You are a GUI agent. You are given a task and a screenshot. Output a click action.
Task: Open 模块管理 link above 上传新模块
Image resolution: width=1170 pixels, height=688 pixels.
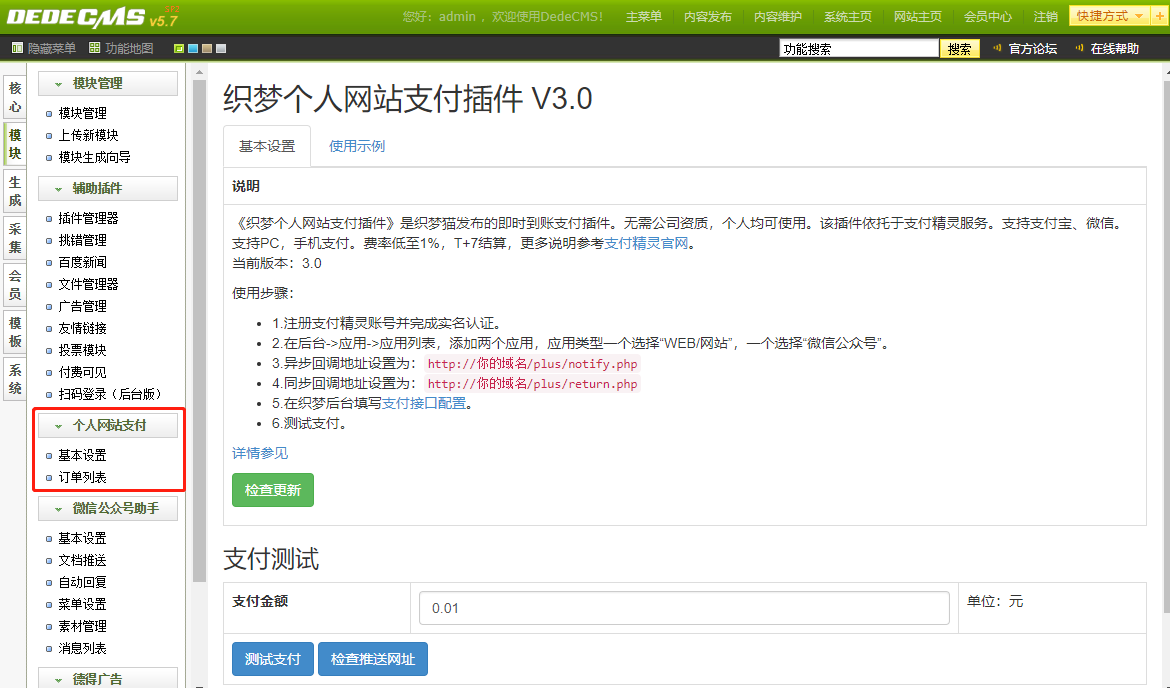pyautogui.click(x=83, y=113)
